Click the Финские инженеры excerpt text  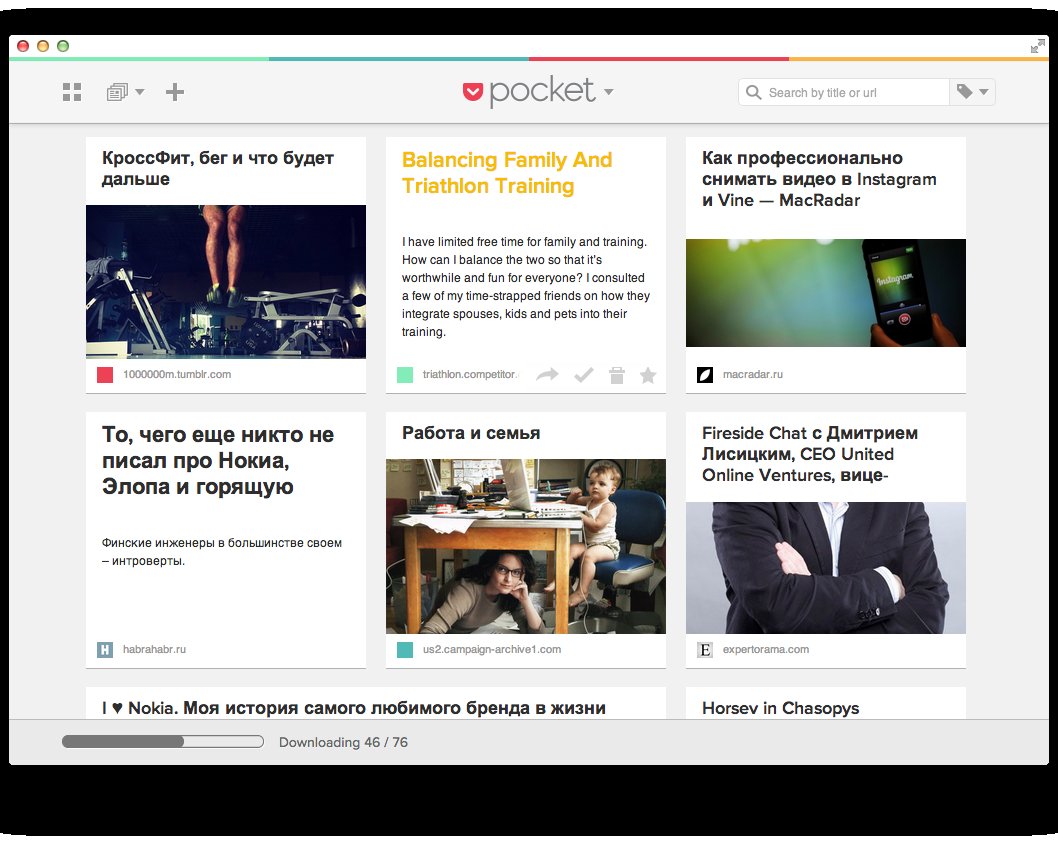click(x=222, y=552)
